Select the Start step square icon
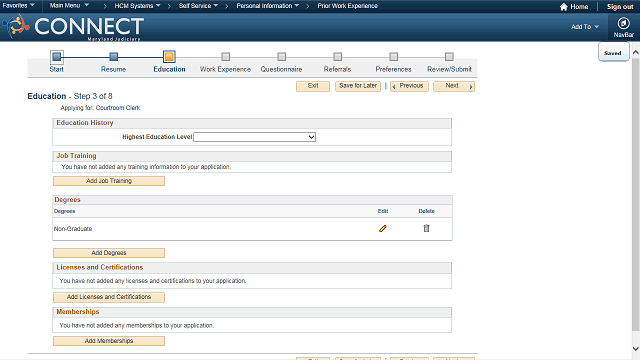This screenshot has height=360, width=640. 57,57
